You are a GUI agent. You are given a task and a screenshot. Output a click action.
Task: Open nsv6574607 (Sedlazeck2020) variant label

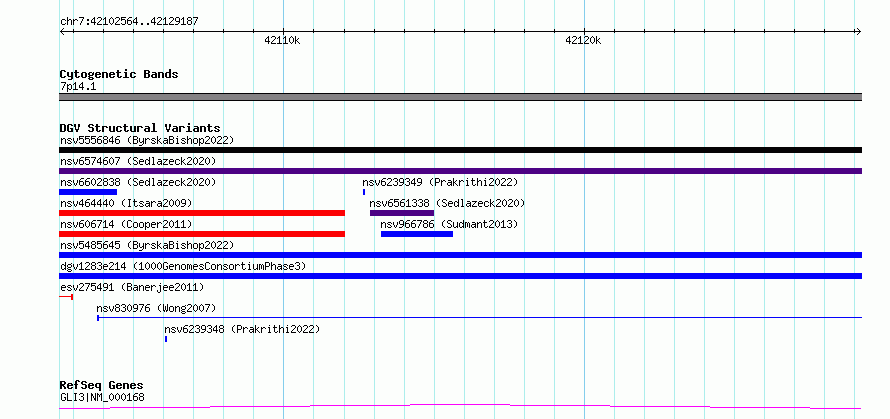coord(138,161)
